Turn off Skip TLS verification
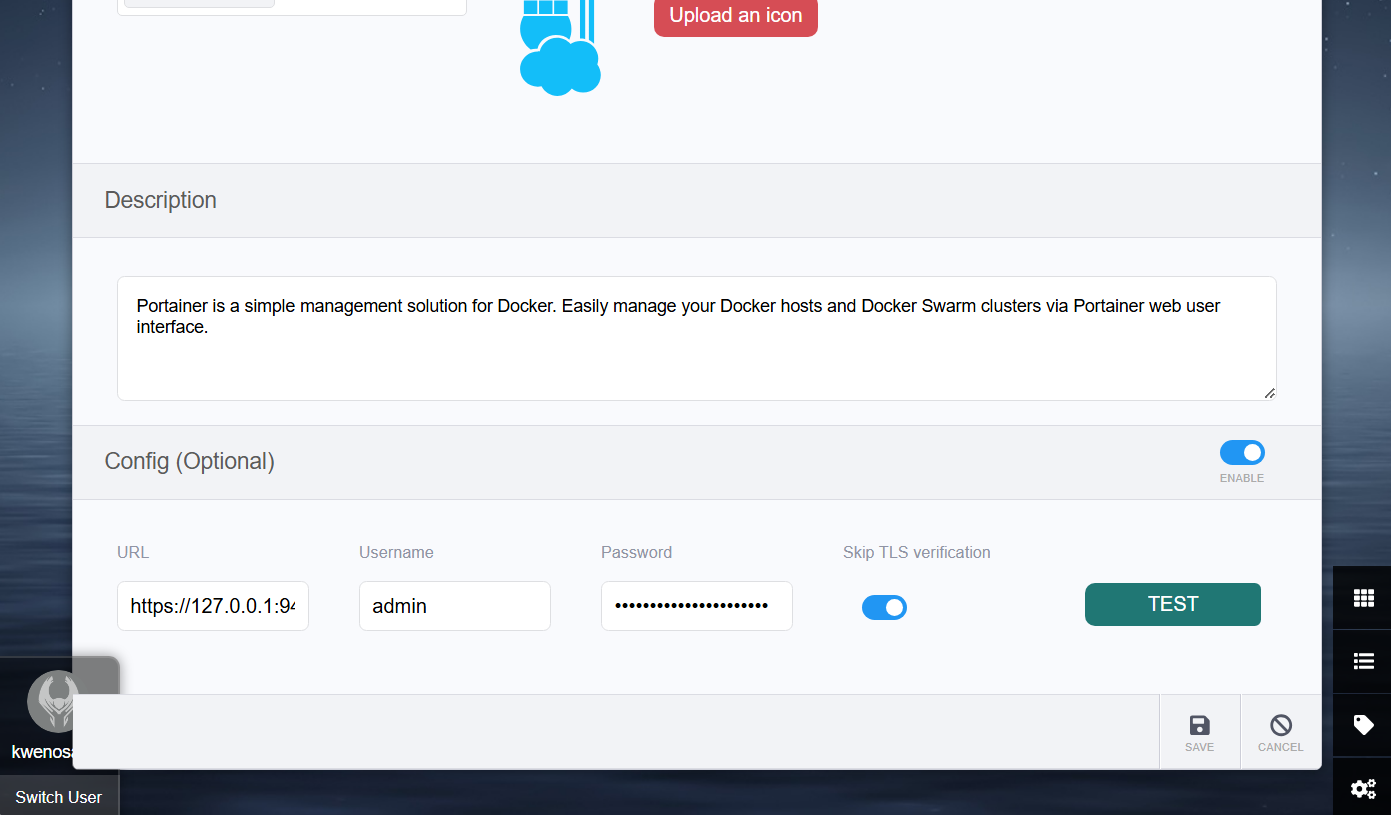The width and height of the screenshot is (1391, 815). 884,607
